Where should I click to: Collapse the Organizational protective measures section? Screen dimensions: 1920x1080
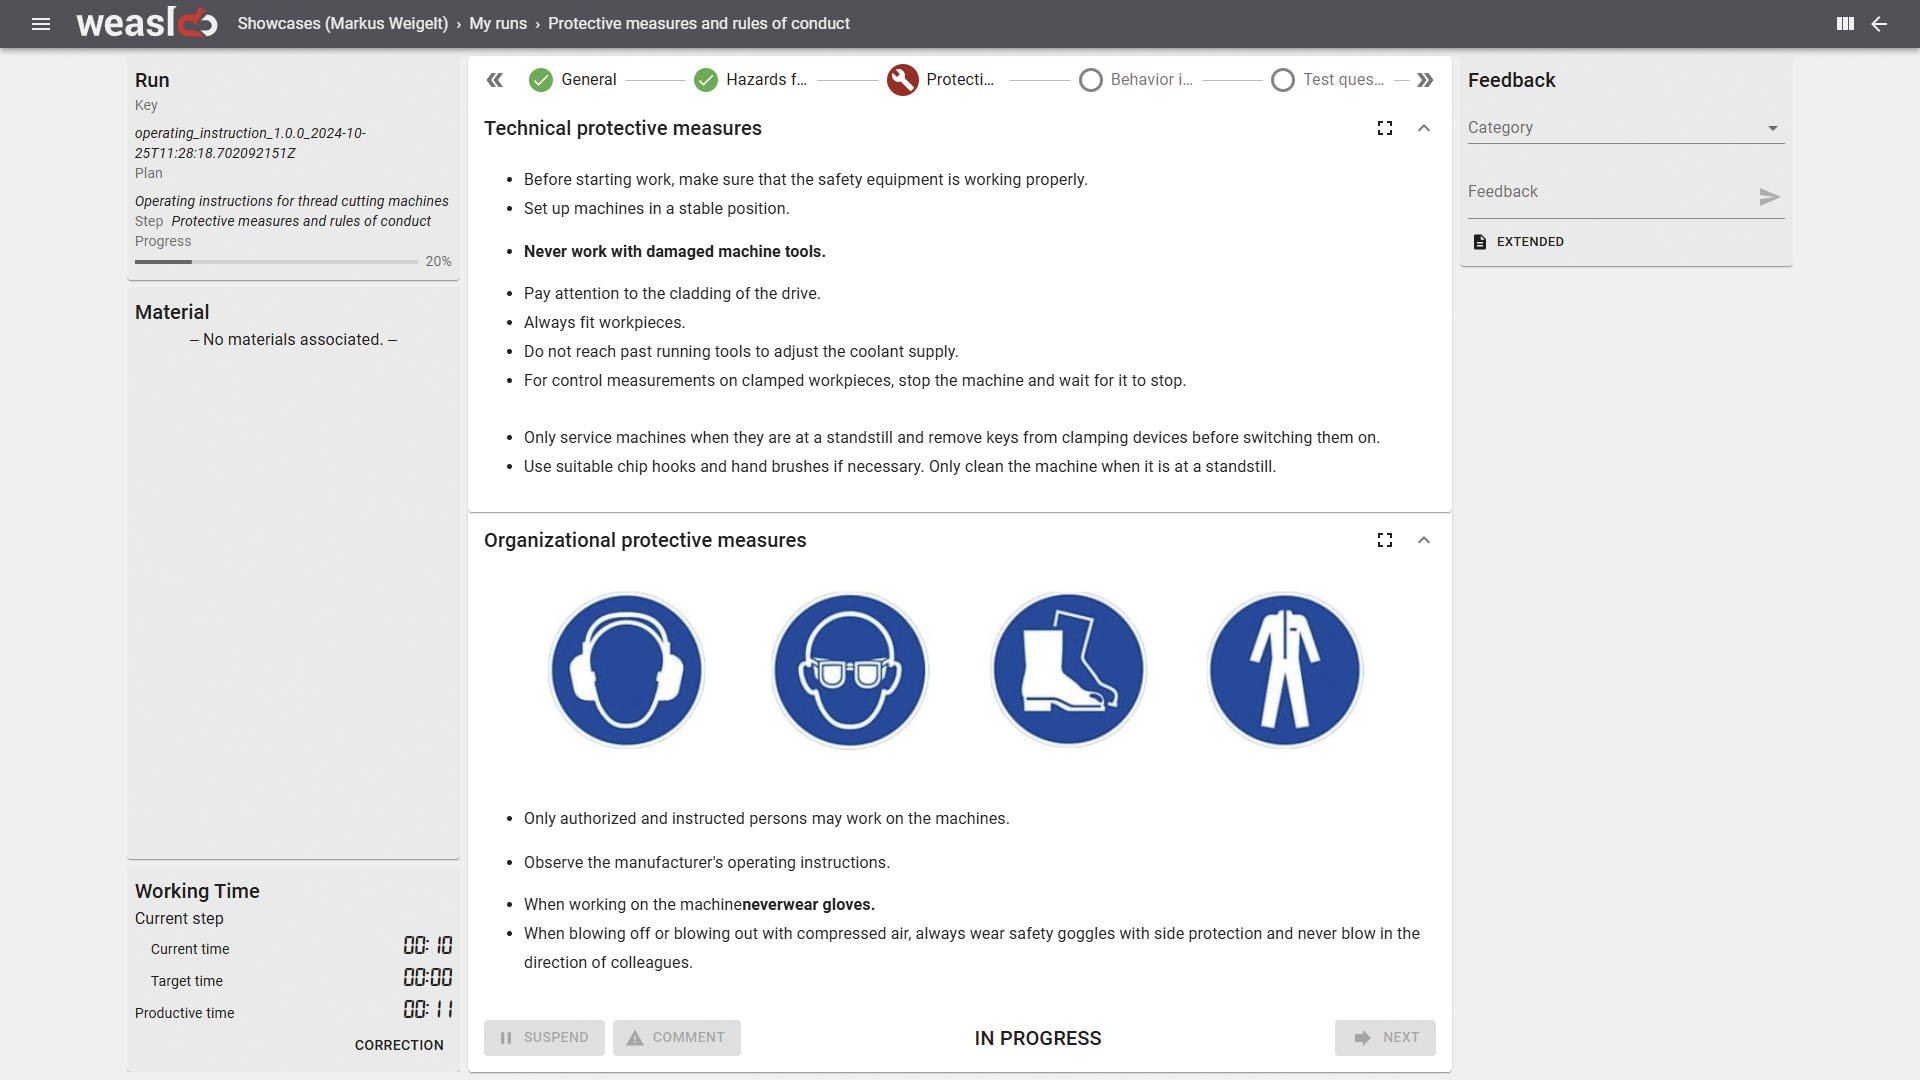point(1424,540)
